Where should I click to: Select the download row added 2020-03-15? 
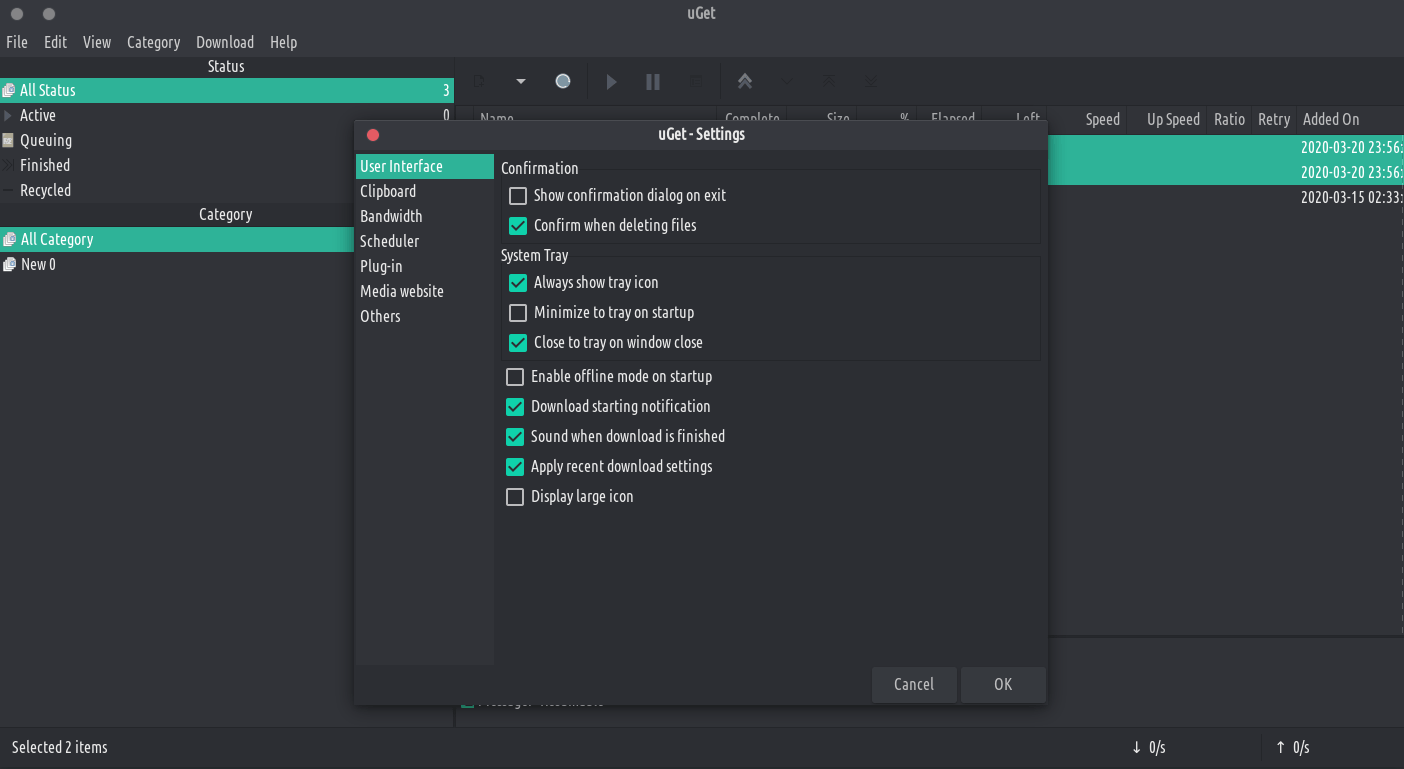point(1225,197)
